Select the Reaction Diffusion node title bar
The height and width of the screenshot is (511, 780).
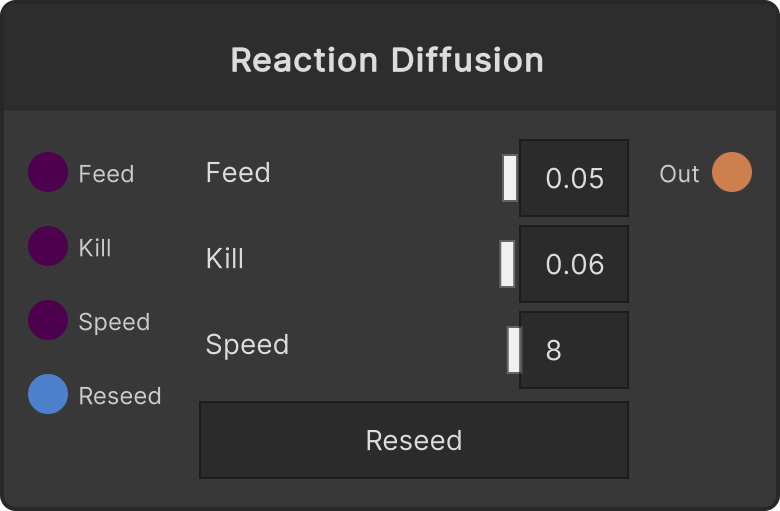tap(390, 56)
